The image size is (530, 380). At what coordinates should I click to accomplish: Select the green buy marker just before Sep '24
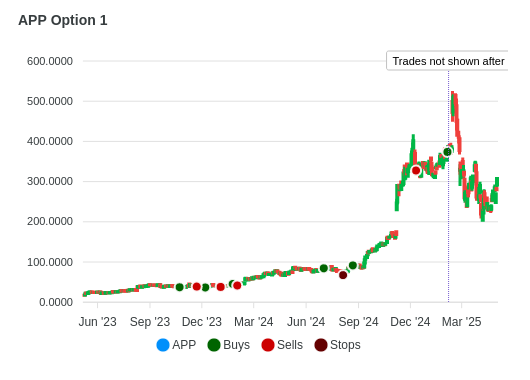point(353,265)
